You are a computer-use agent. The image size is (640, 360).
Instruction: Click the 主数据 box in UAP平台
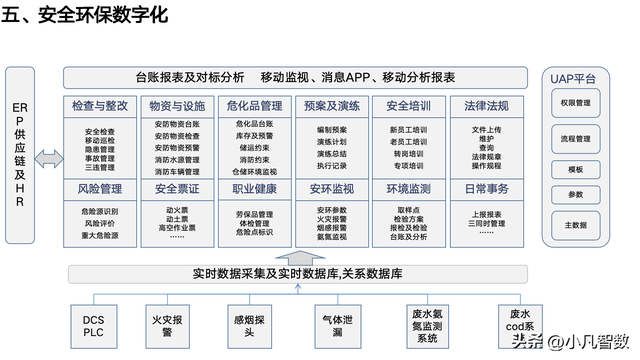coord(576,225)
